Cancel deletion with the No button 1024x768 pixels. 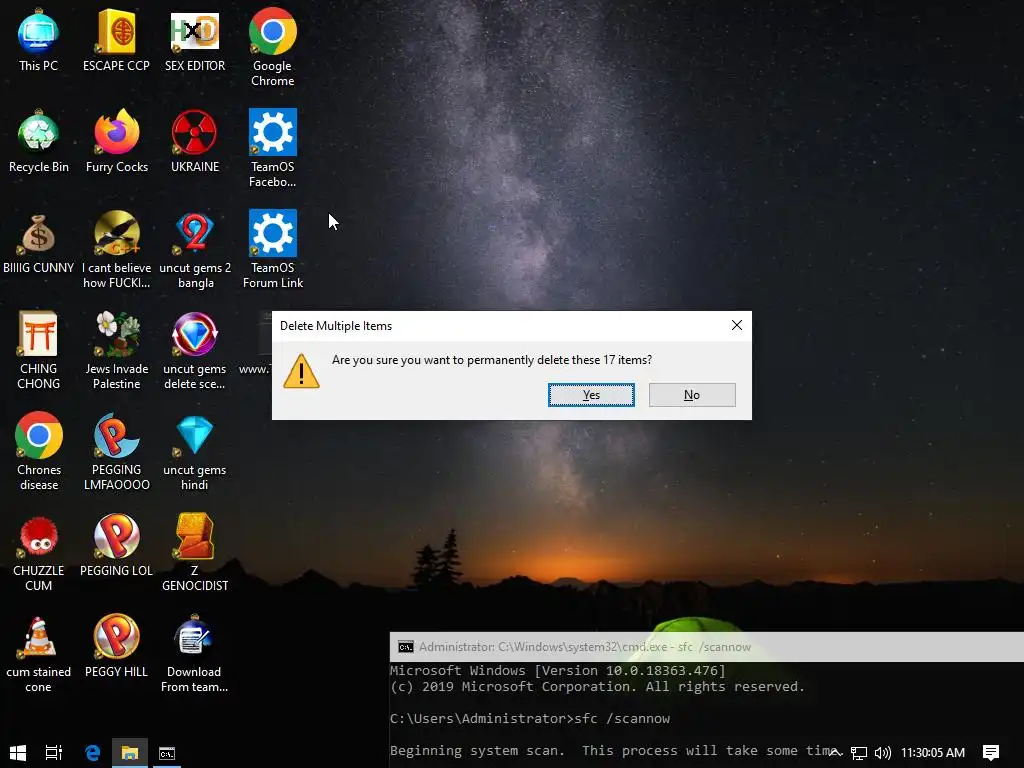[x=692, y=395]
